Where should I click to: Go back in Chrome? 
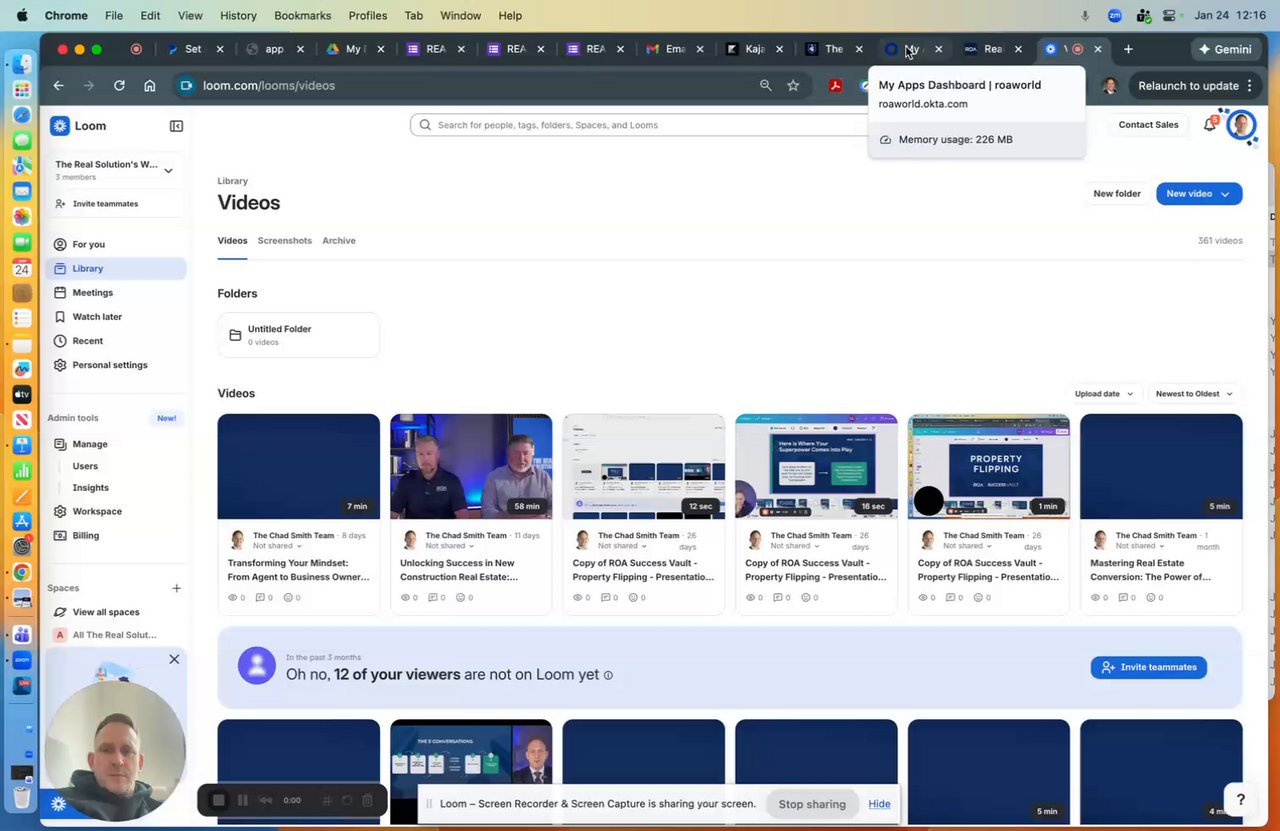(x=58, y=86)
